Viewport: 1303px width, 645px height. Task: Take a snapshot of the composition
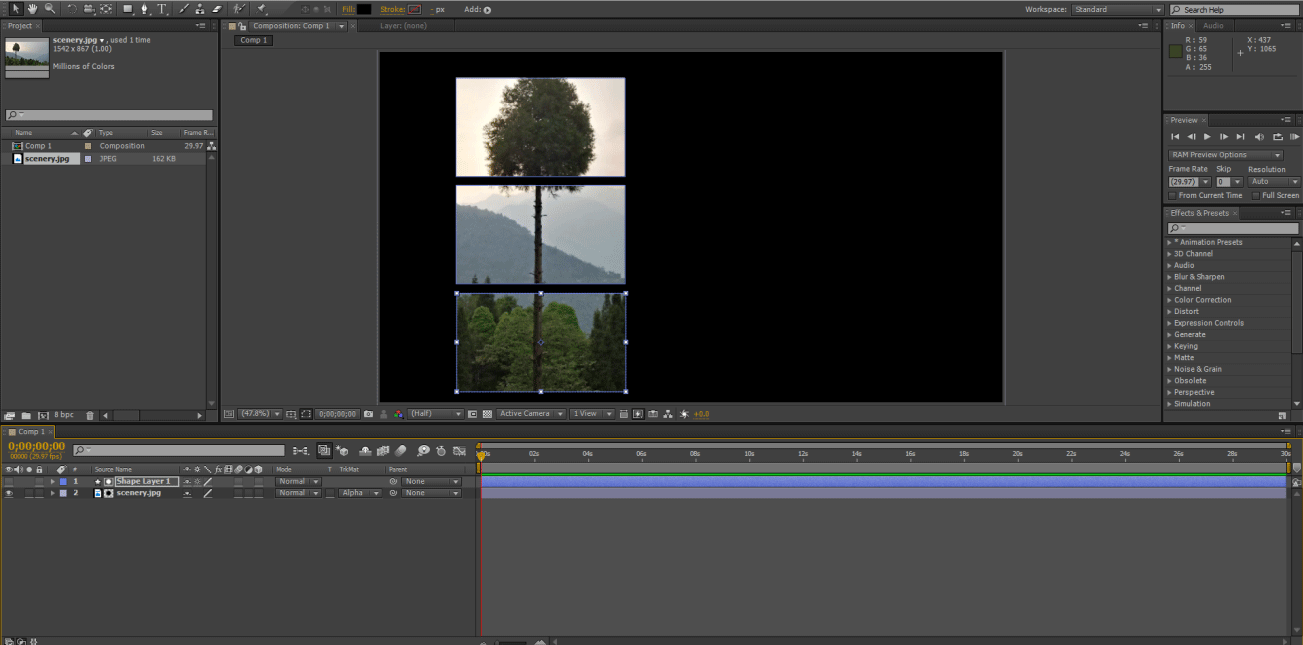pos(367,413)
